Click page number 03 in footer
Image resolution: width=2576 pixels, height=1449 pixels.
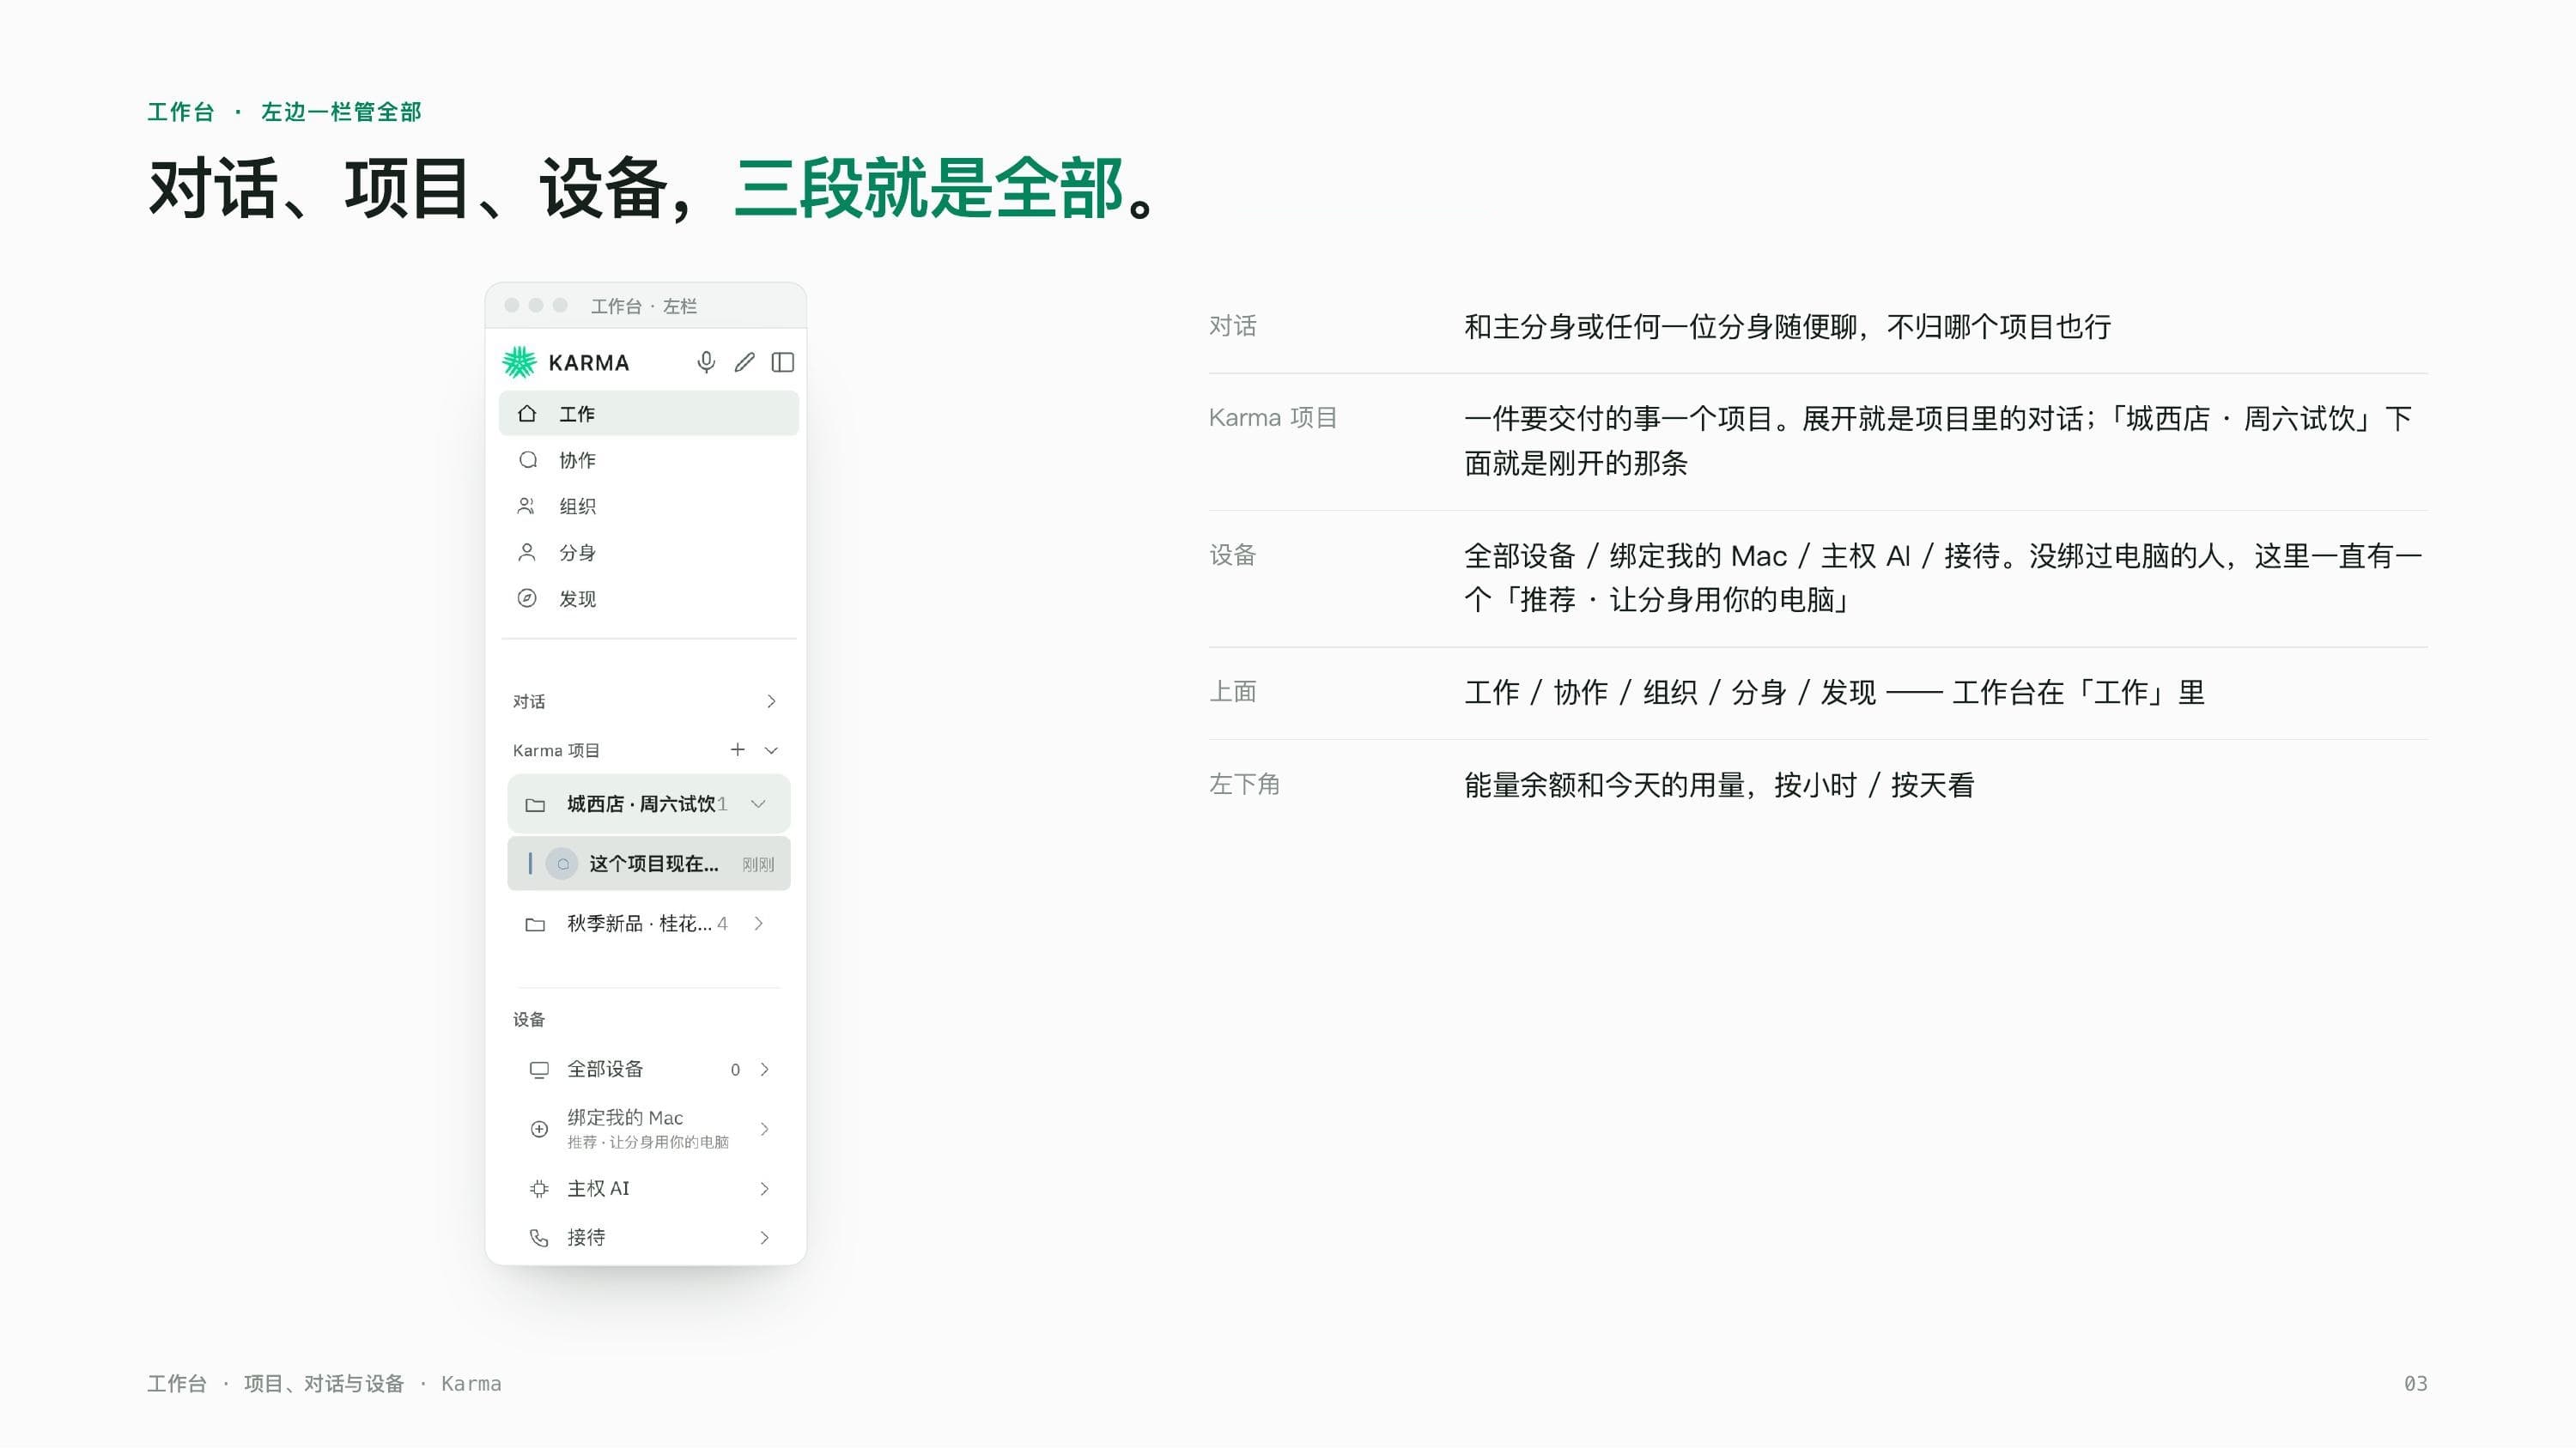[2415, 1383]
